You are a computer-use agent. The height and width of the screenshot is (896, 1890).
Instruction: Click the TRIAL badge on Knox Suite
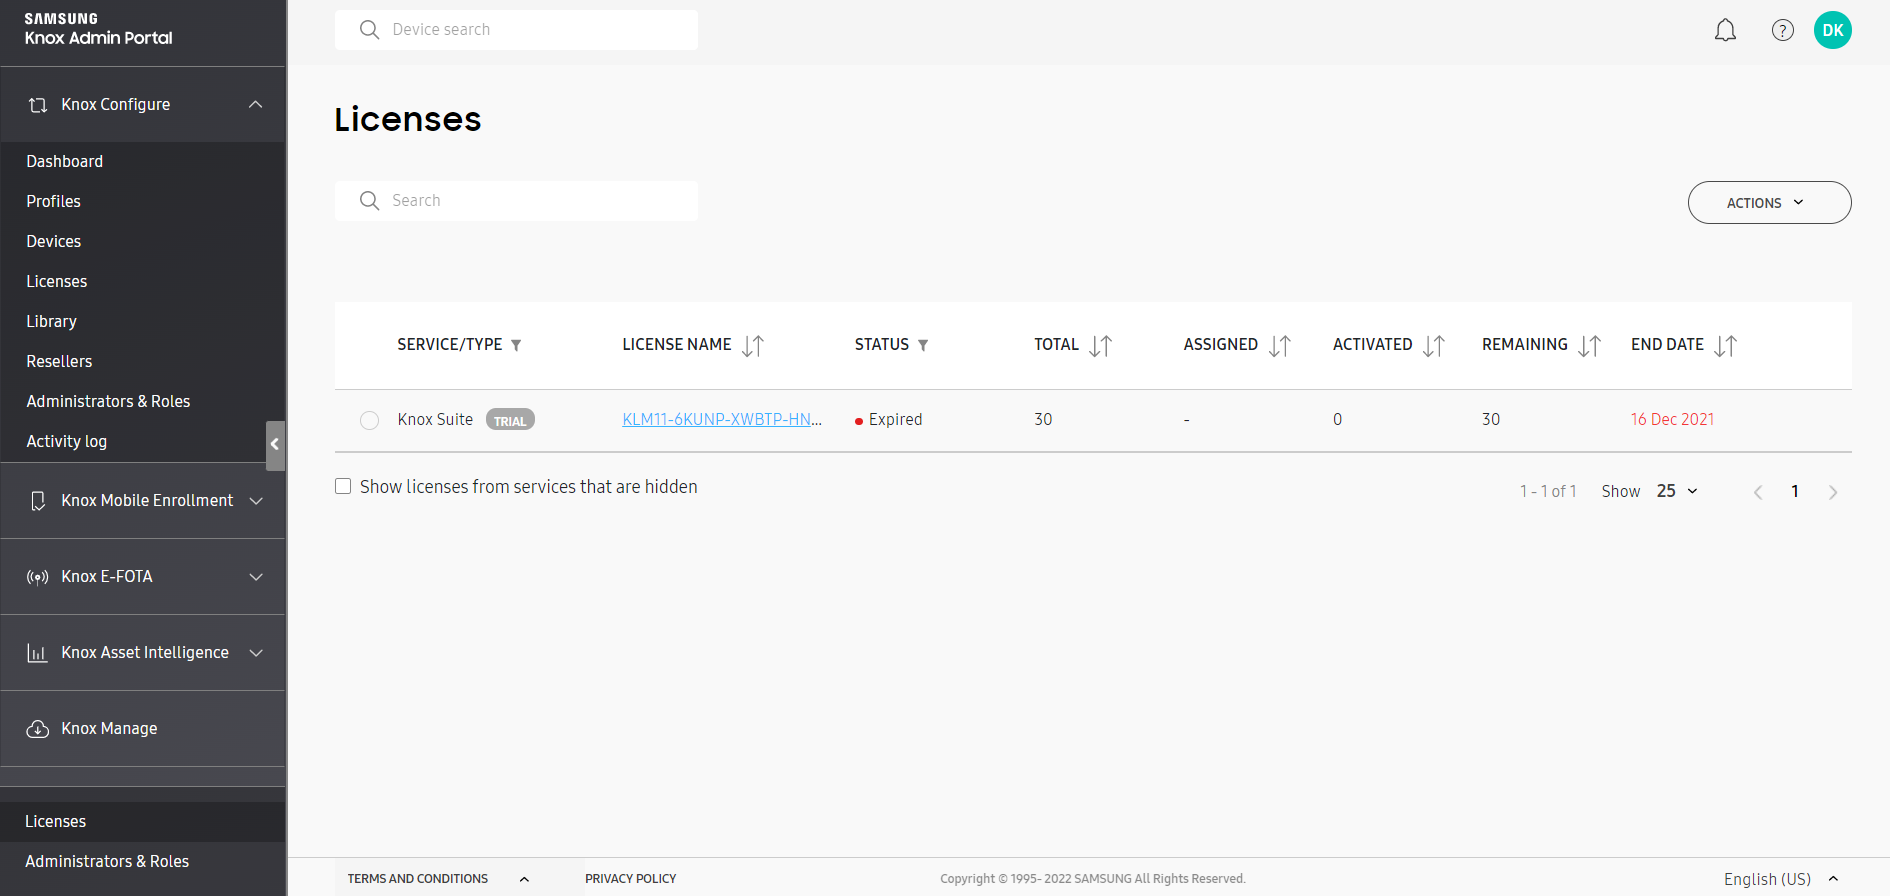click(x=510, y=420)
